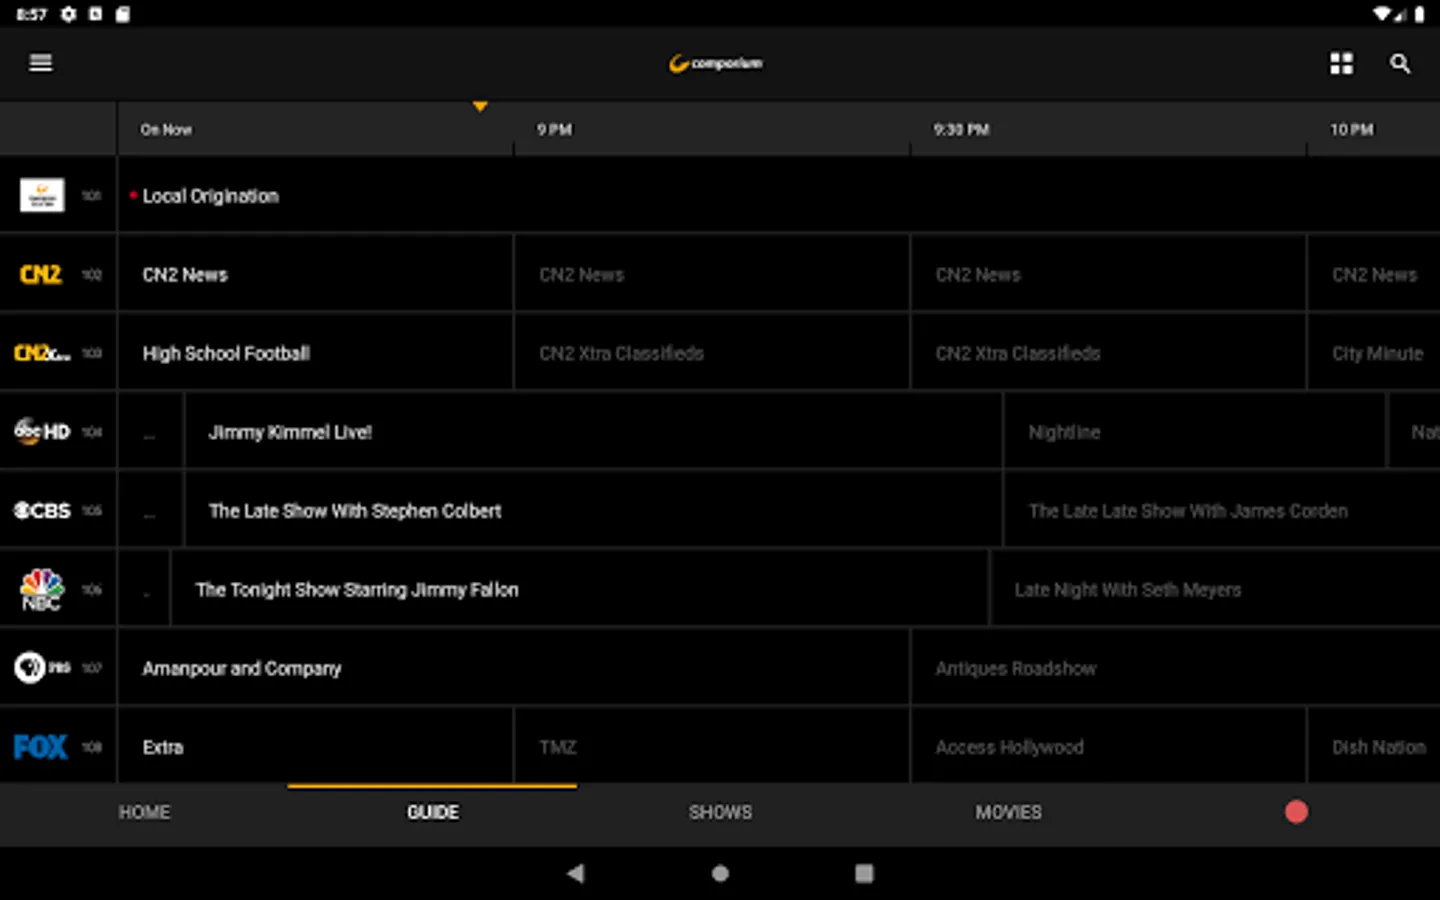Select the NBC peacock channel logo

(x=42, y=589)
